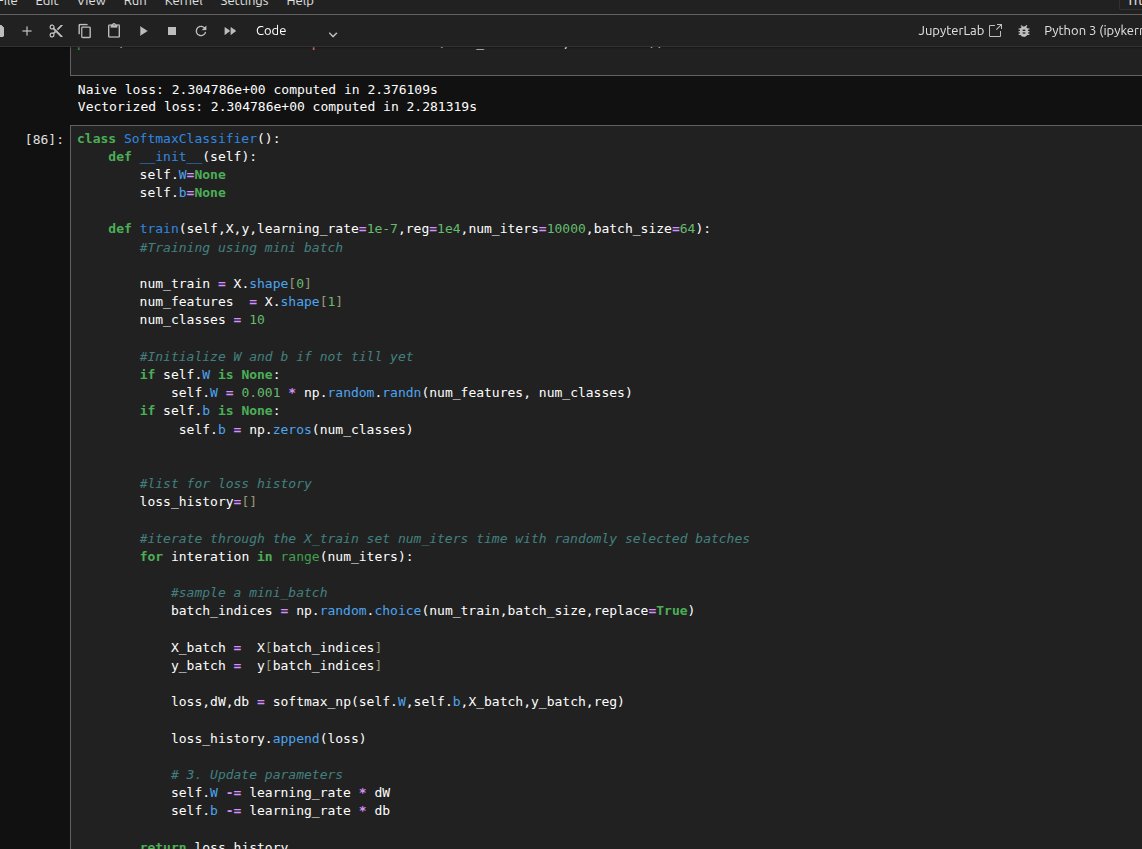The image size is (1142, 849).
Task: Open the Run menu
Action: click(135, 3)
